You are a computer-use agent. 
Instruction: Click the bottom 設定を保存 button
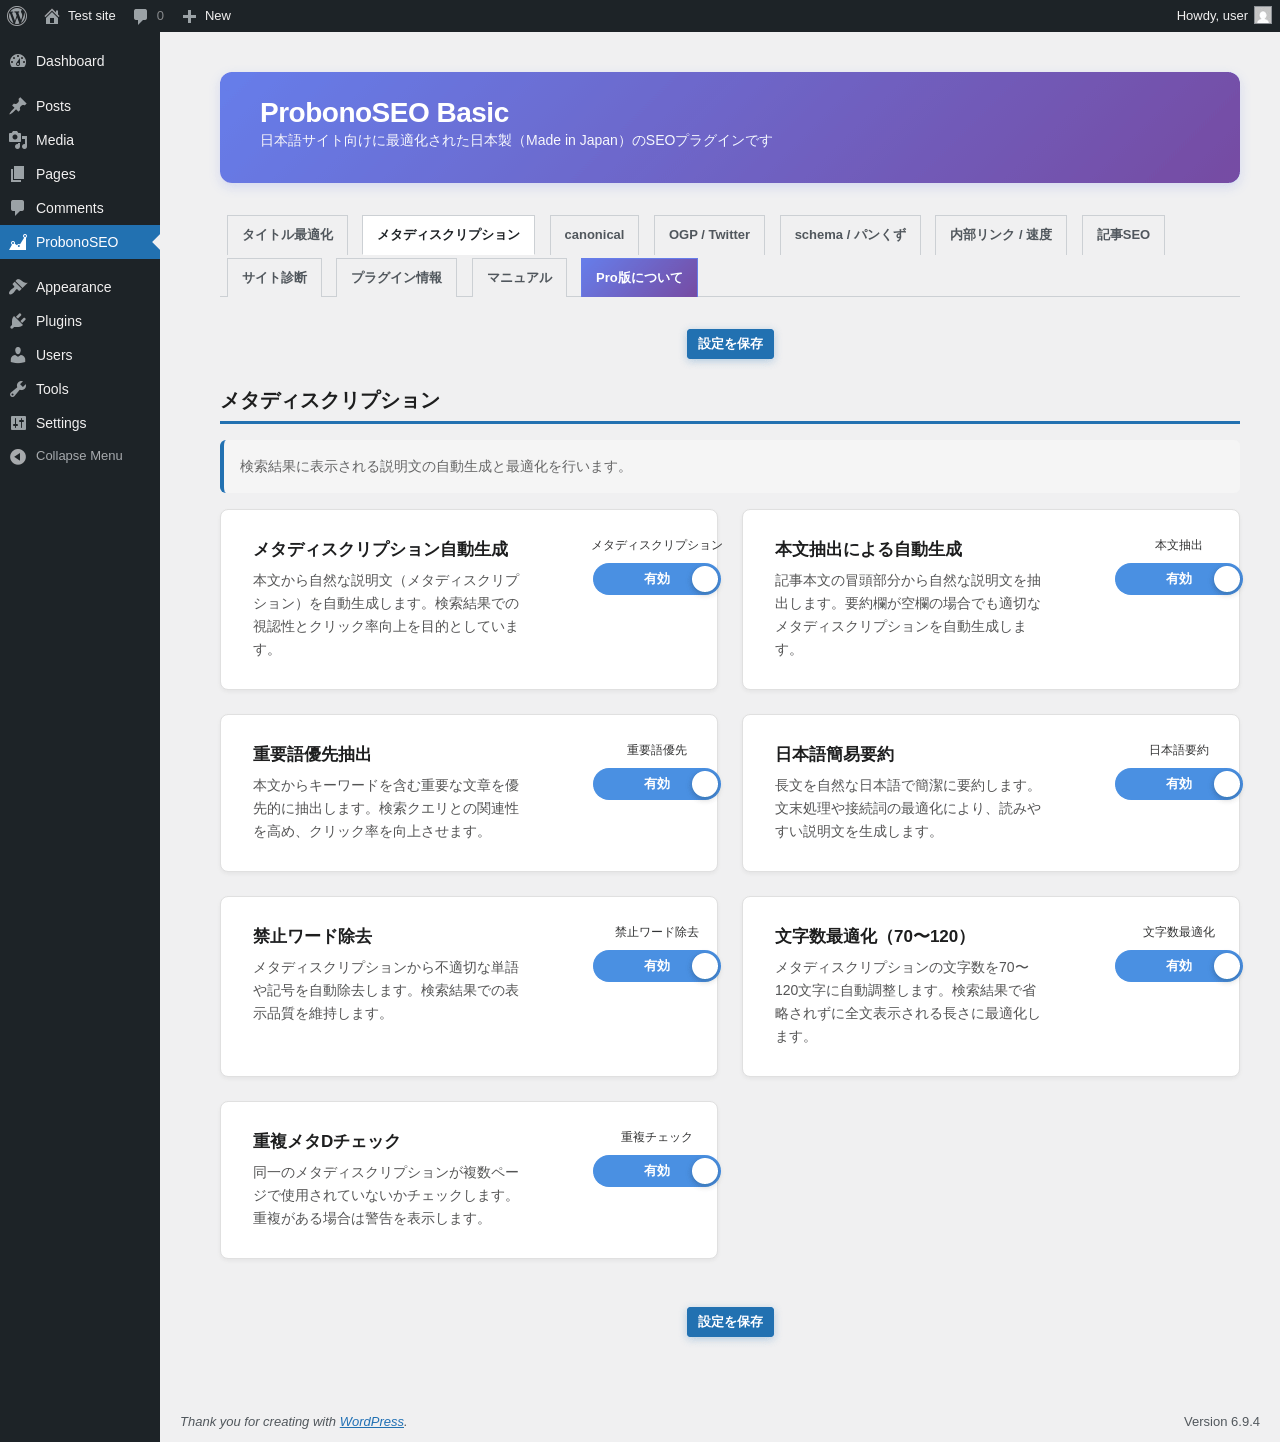click(x=730, y=1322)
